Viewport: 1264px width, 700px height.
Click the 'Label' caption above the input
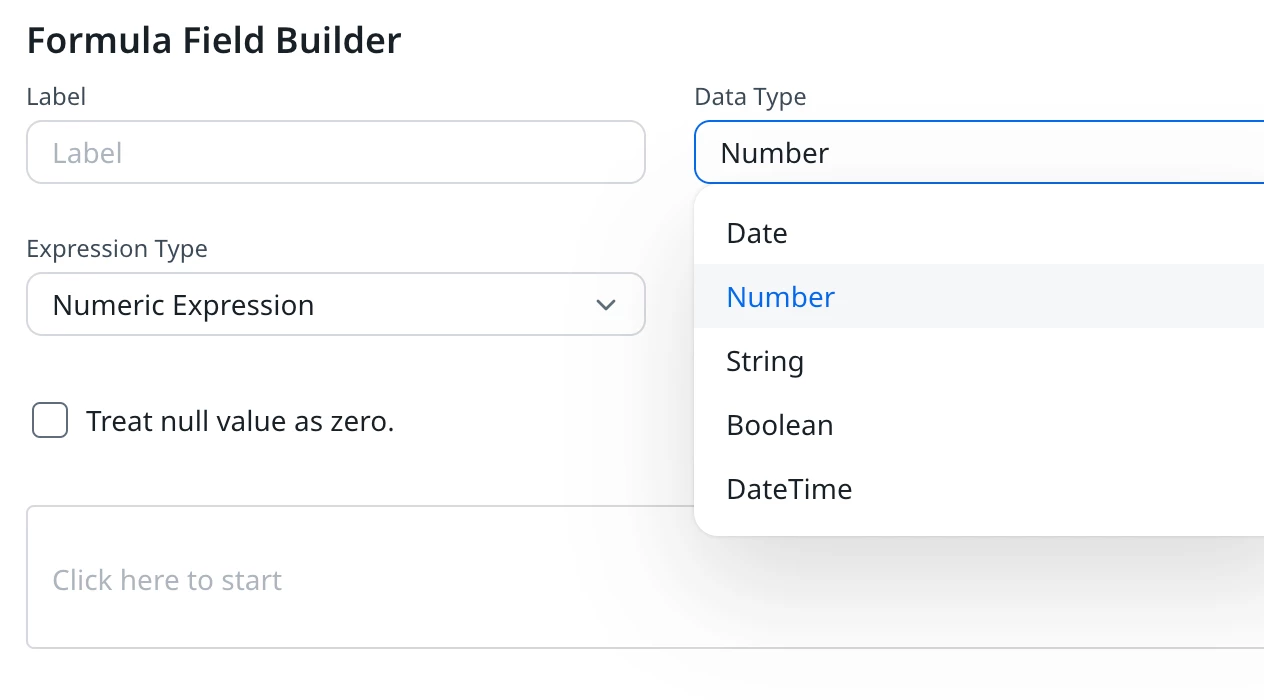56,97
